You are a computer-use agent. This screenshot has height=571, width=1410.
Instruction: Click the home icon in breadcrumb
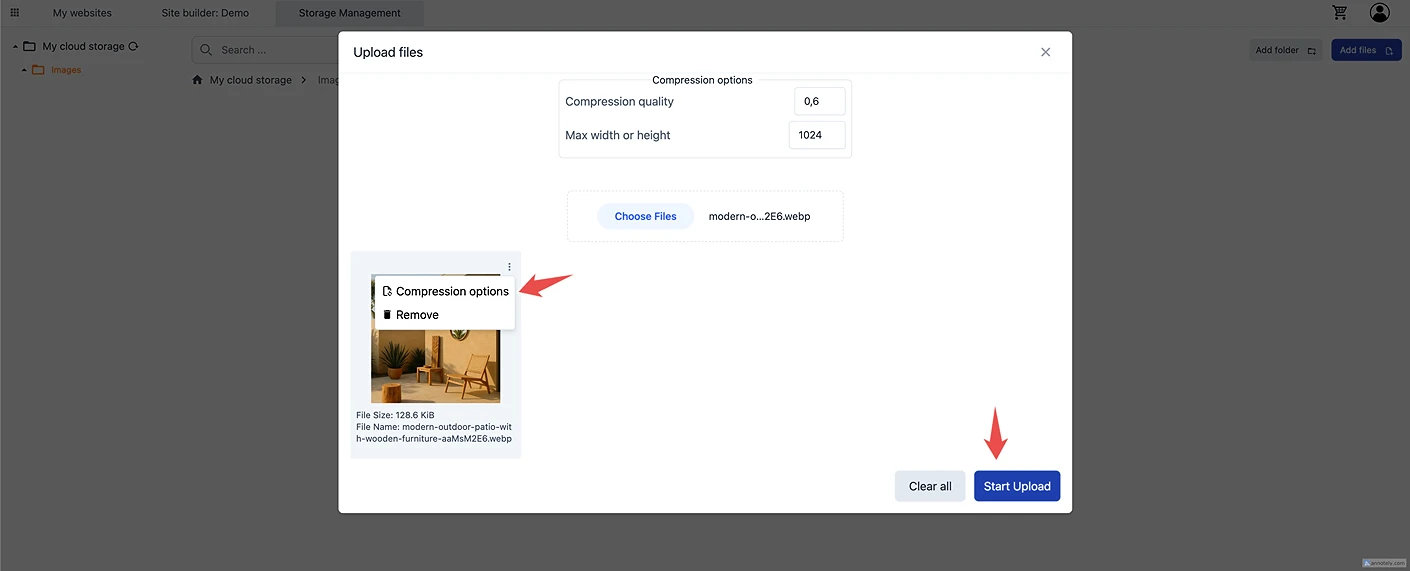[198, 80]
